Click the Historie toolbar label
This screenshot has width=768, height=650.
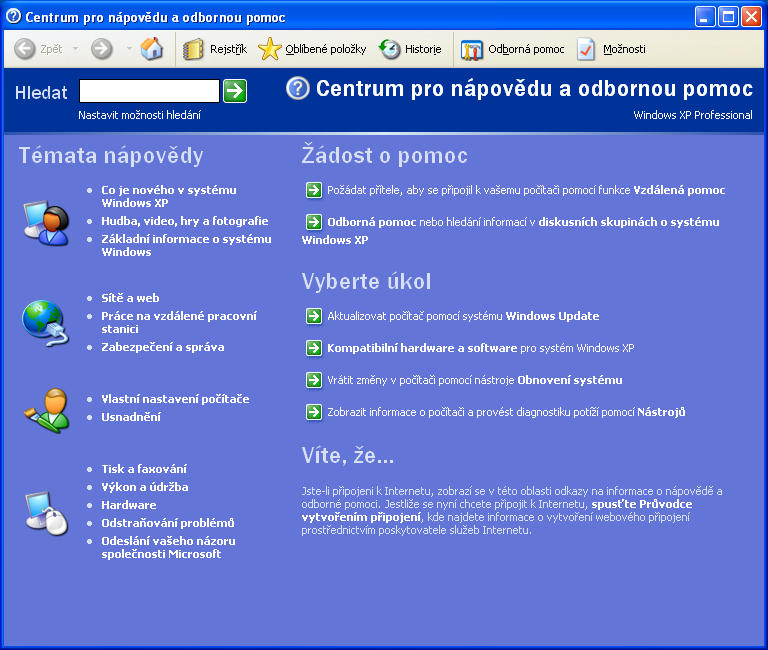coord(423,49)
